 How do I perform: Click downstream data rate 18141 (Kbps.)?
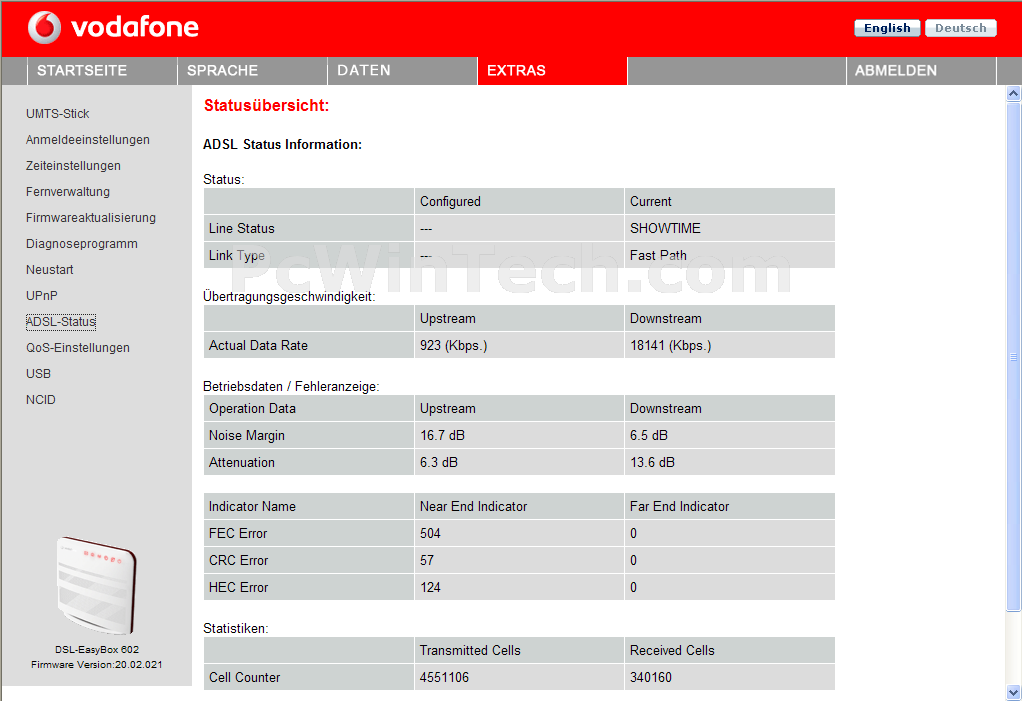tap(671, 345)
